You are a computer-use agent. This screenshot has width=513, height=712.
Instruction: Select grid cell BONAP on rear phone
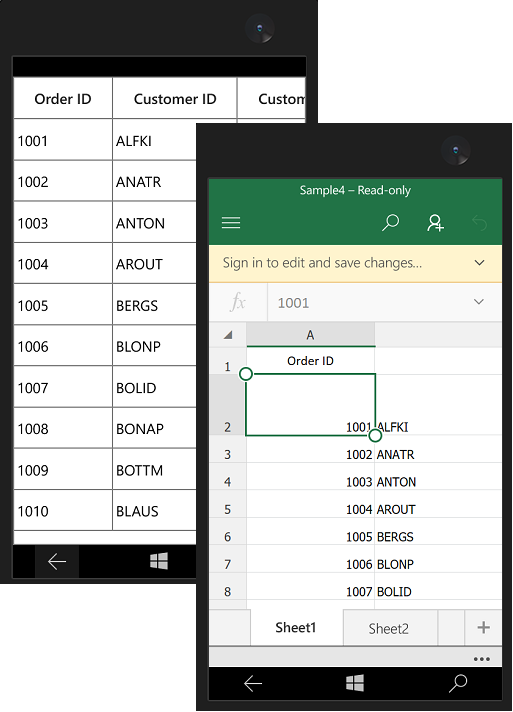point(154,429)
